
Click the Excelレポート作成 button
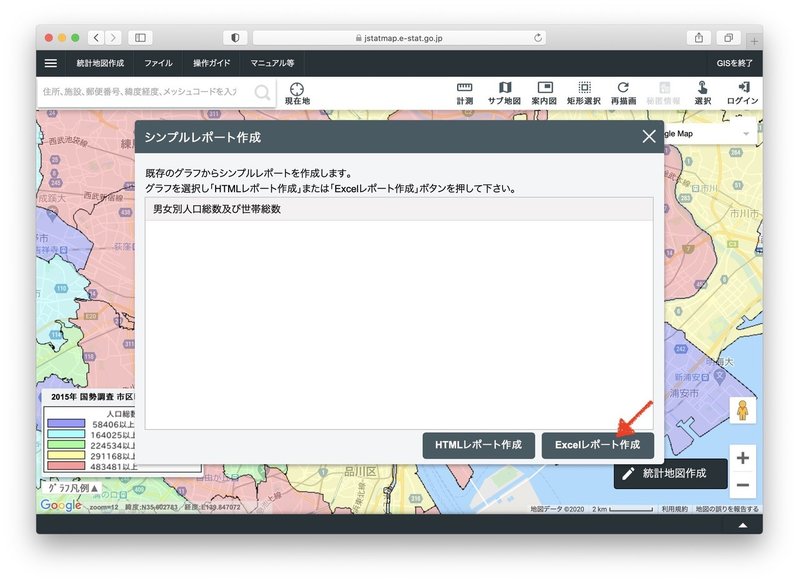597,445
